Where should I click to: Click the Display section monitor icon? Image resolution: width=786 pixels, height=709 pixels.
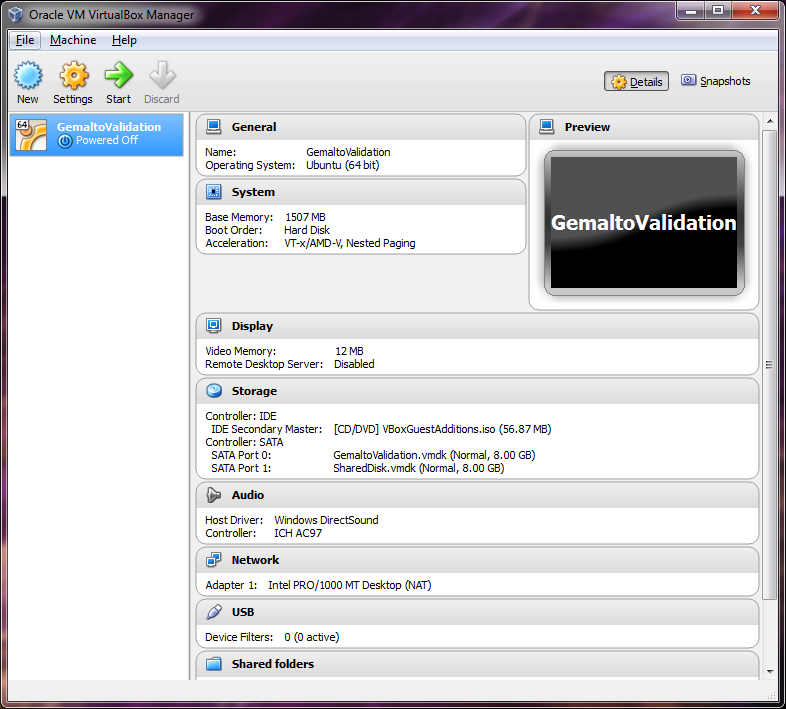click(214, 326)
